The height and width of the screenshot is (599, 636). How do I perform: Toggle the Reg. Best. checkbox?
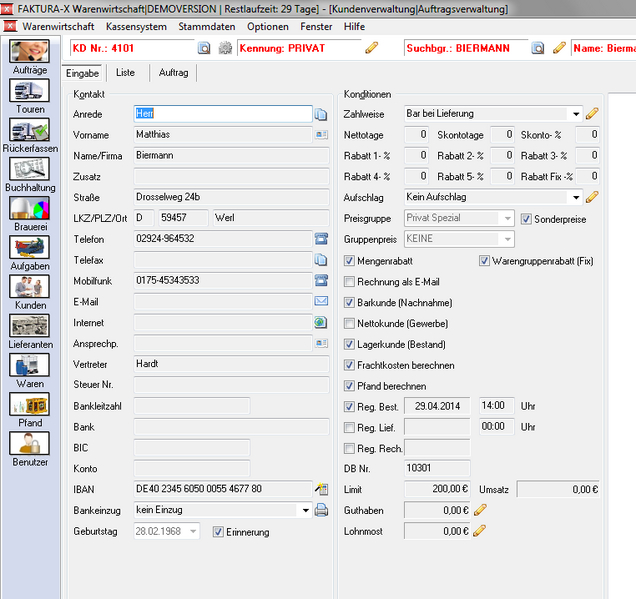(x=349, y=406)
